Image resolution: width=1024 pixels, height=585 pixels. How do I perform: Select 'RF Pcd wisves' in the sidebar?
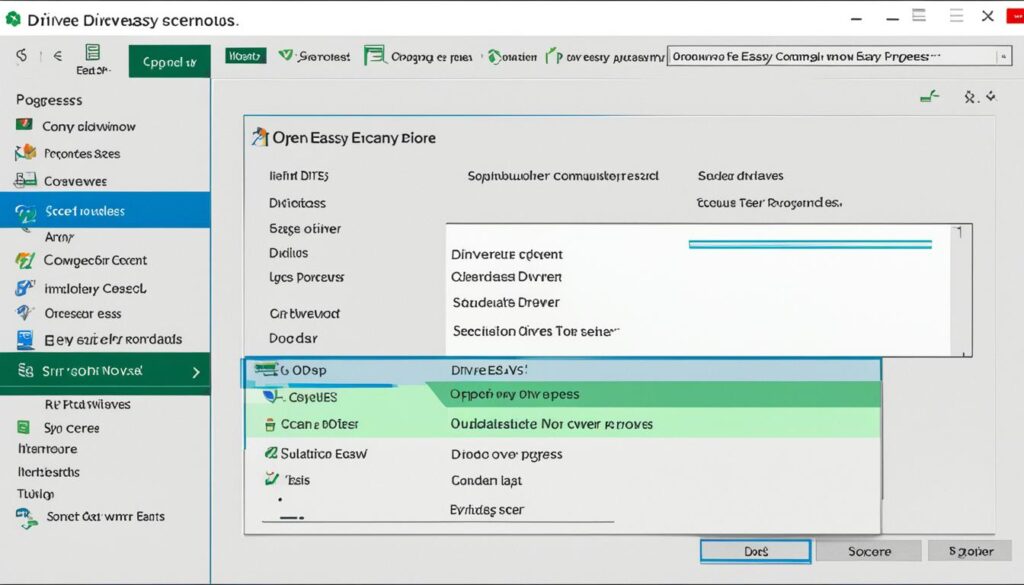pos(88,404)
